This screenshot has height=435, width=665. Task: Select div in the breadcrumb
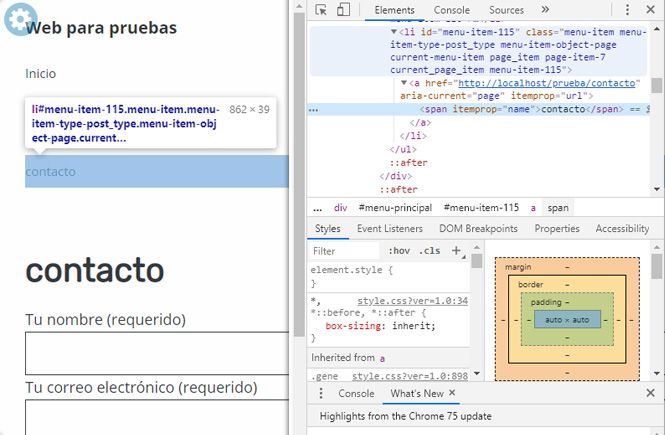[x=341, y=208]
